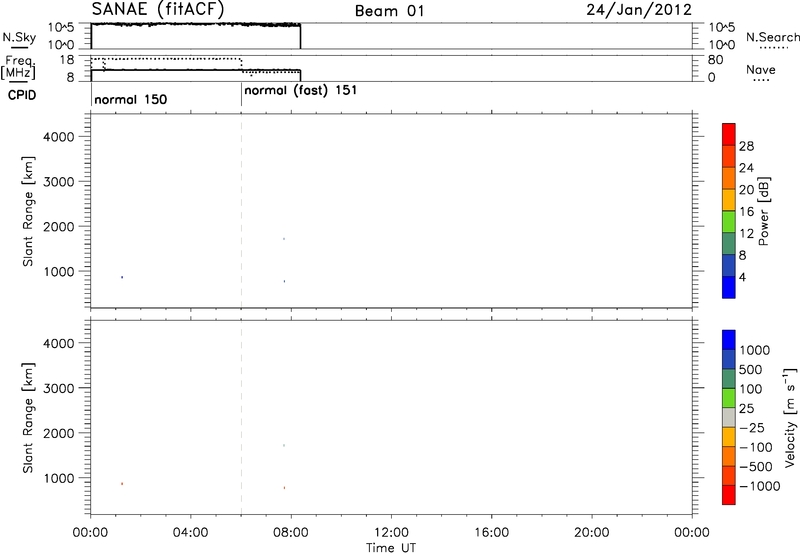The width and height of the screenshot is (800, 554).
Task: Click the 'normal (fast) 151' CPID annotation
Action: [301, 90]
